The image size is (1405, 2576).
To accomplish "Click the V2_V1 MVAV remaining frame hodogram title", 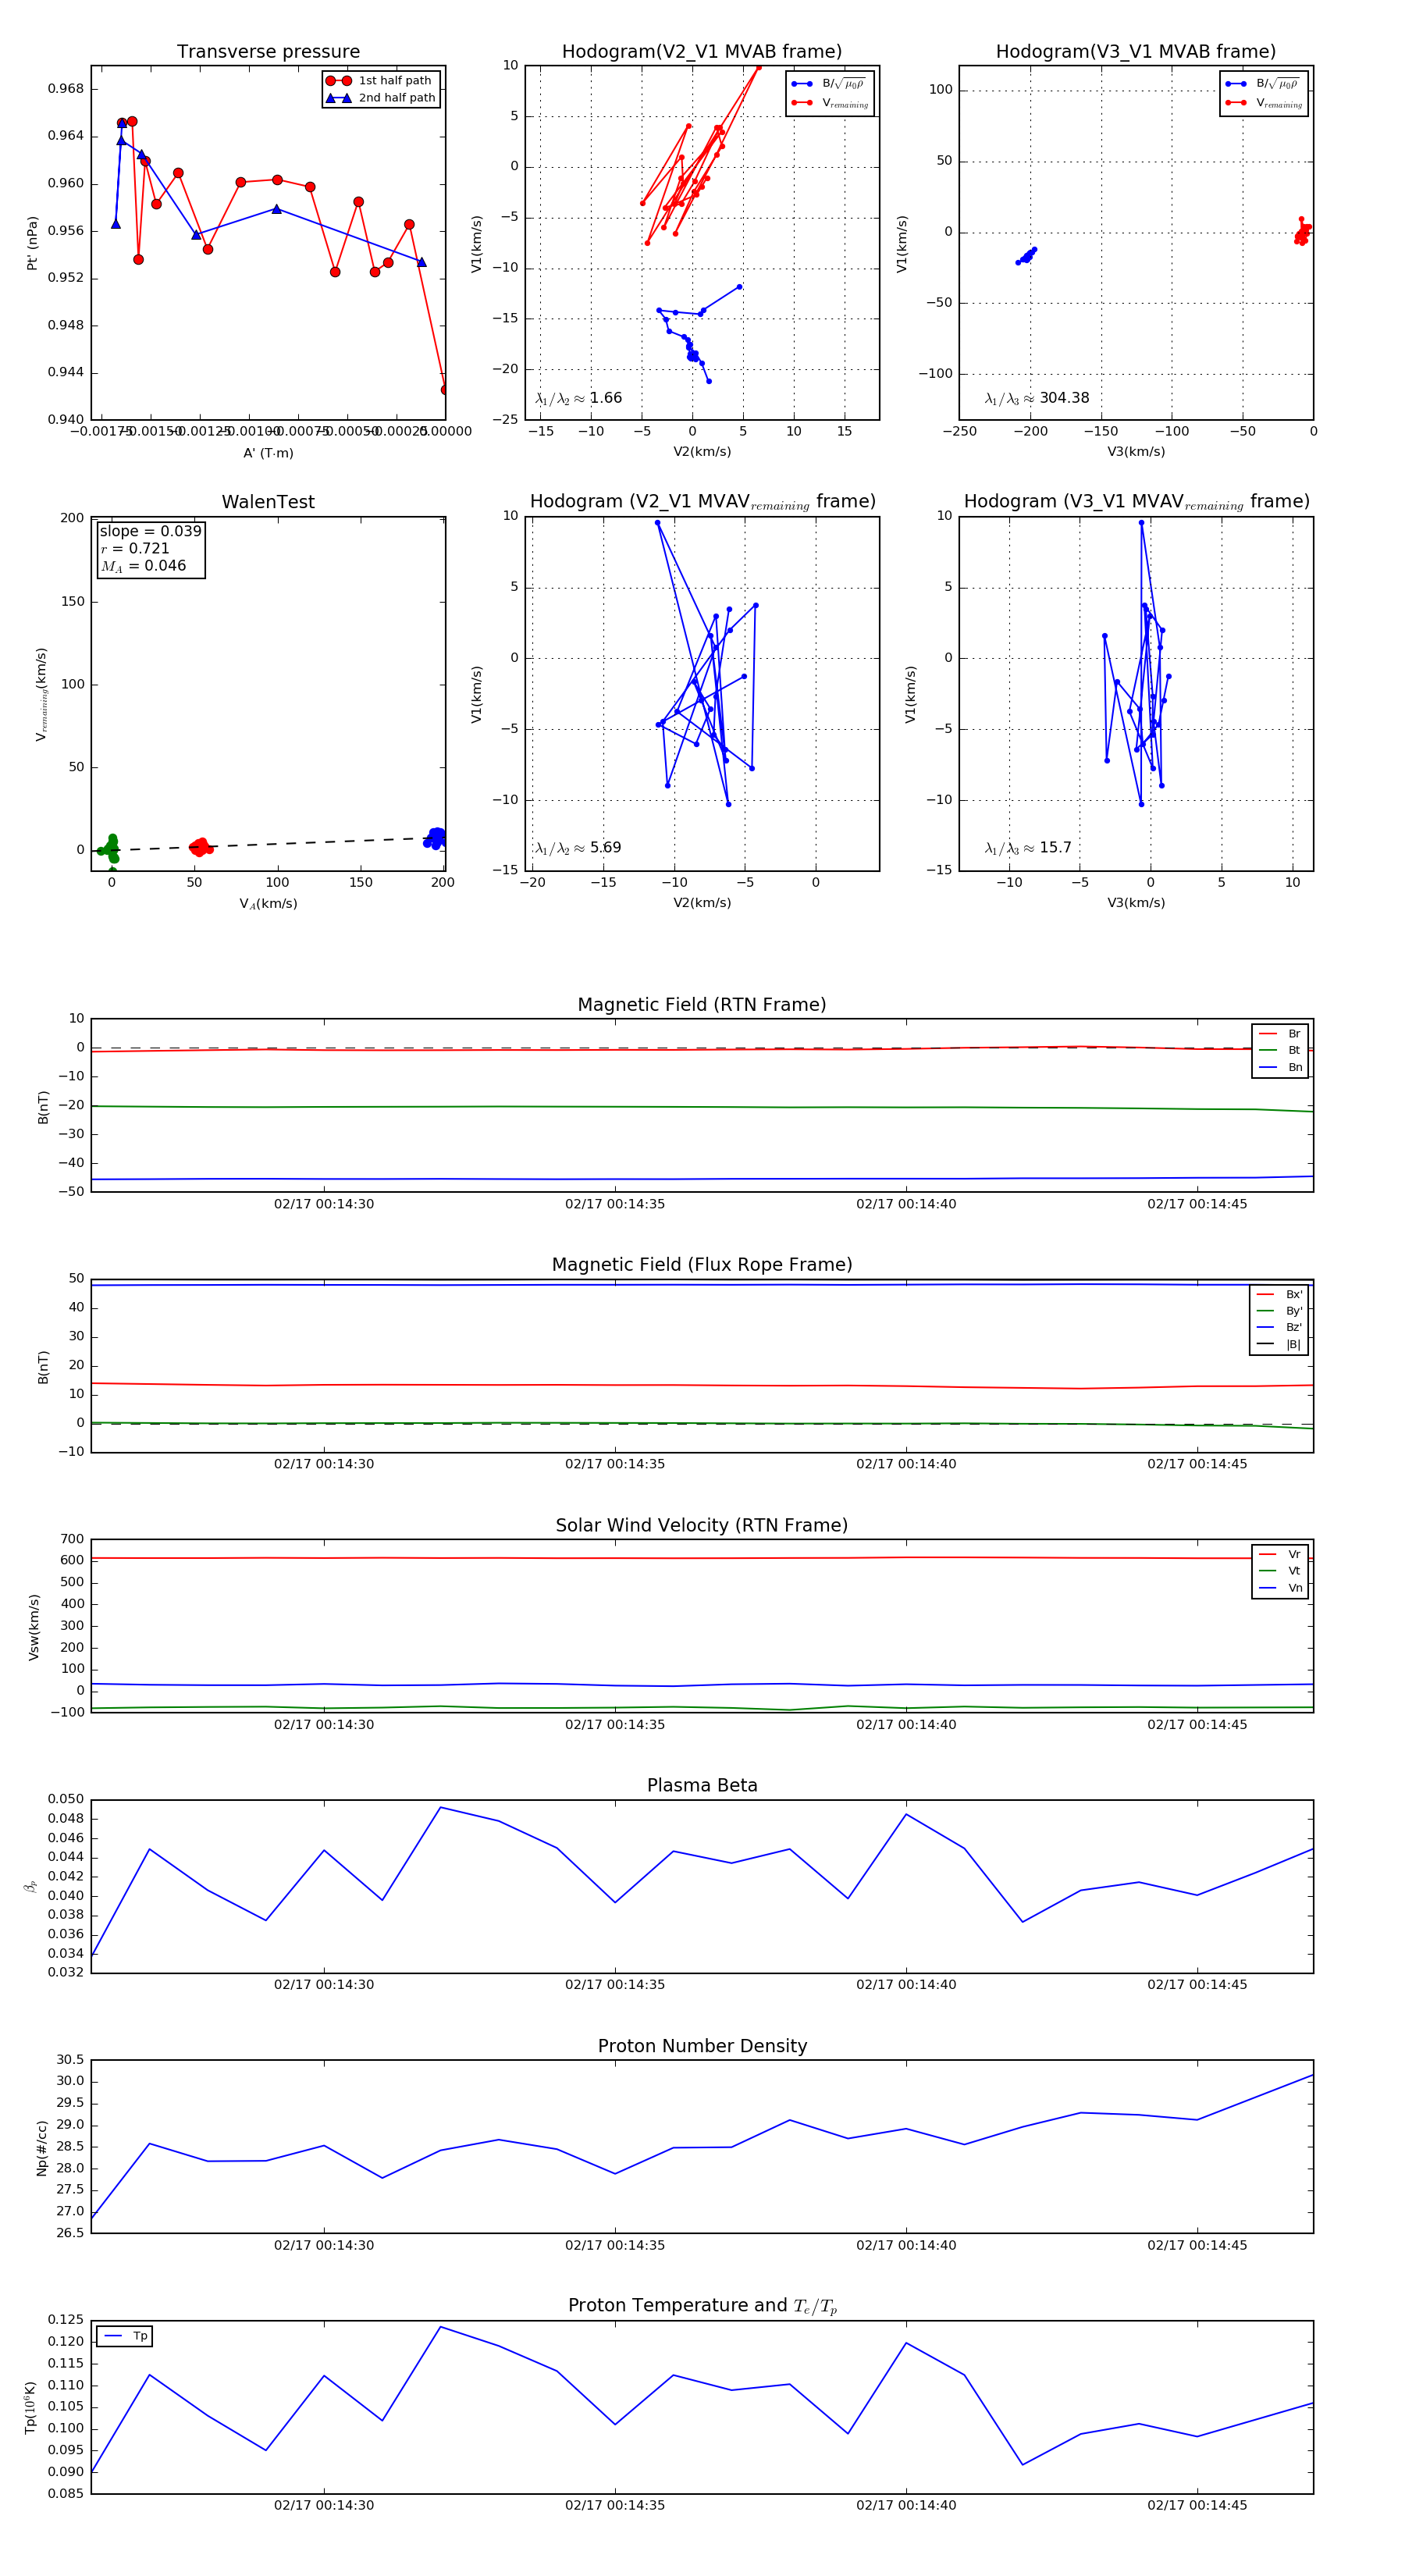I will click(702, 502).
